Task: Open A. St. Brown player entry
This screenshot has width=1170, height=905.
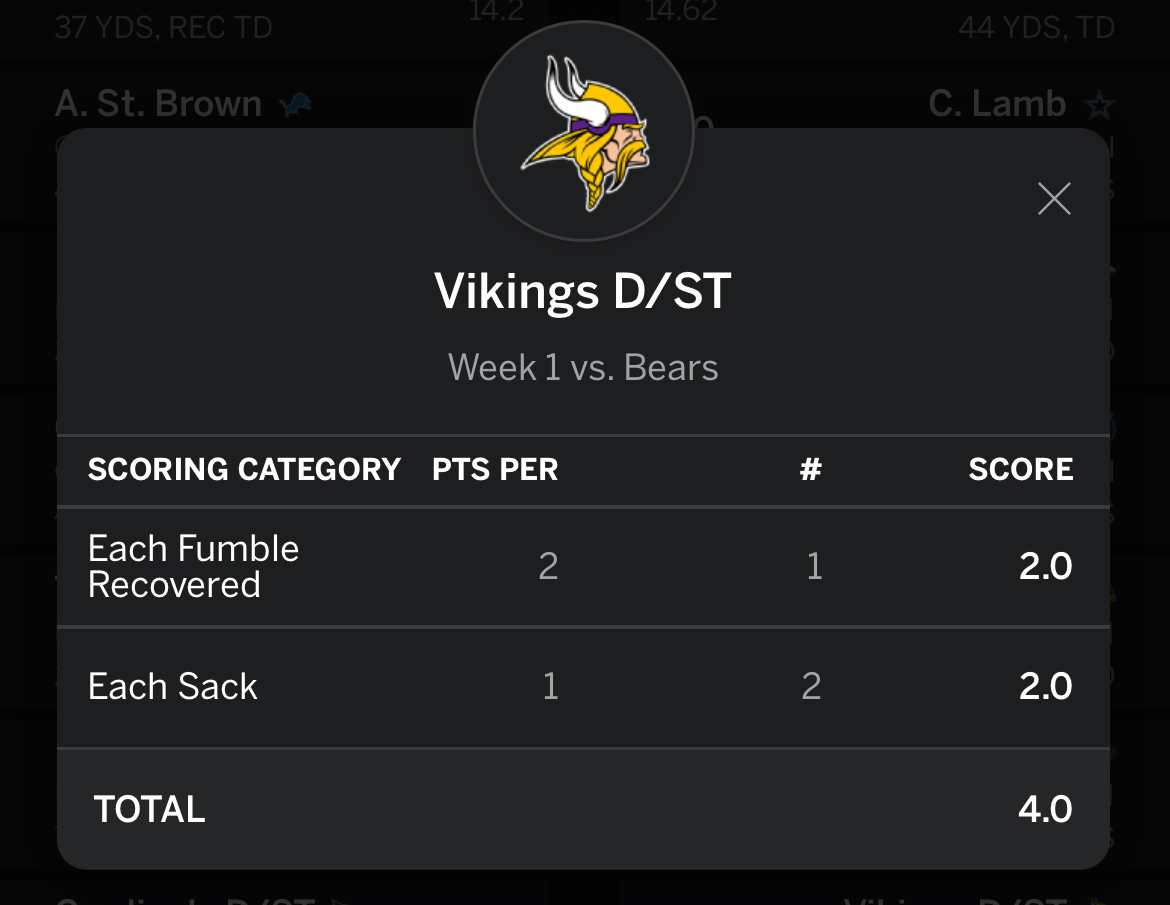Action: click(158, 104)
